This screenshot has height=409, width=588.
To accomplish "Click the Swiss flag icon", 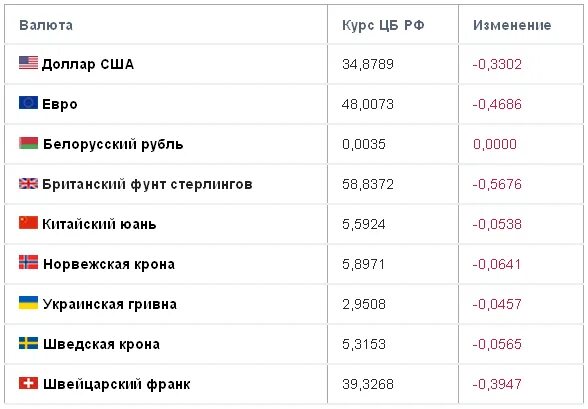I will [28, 383].
